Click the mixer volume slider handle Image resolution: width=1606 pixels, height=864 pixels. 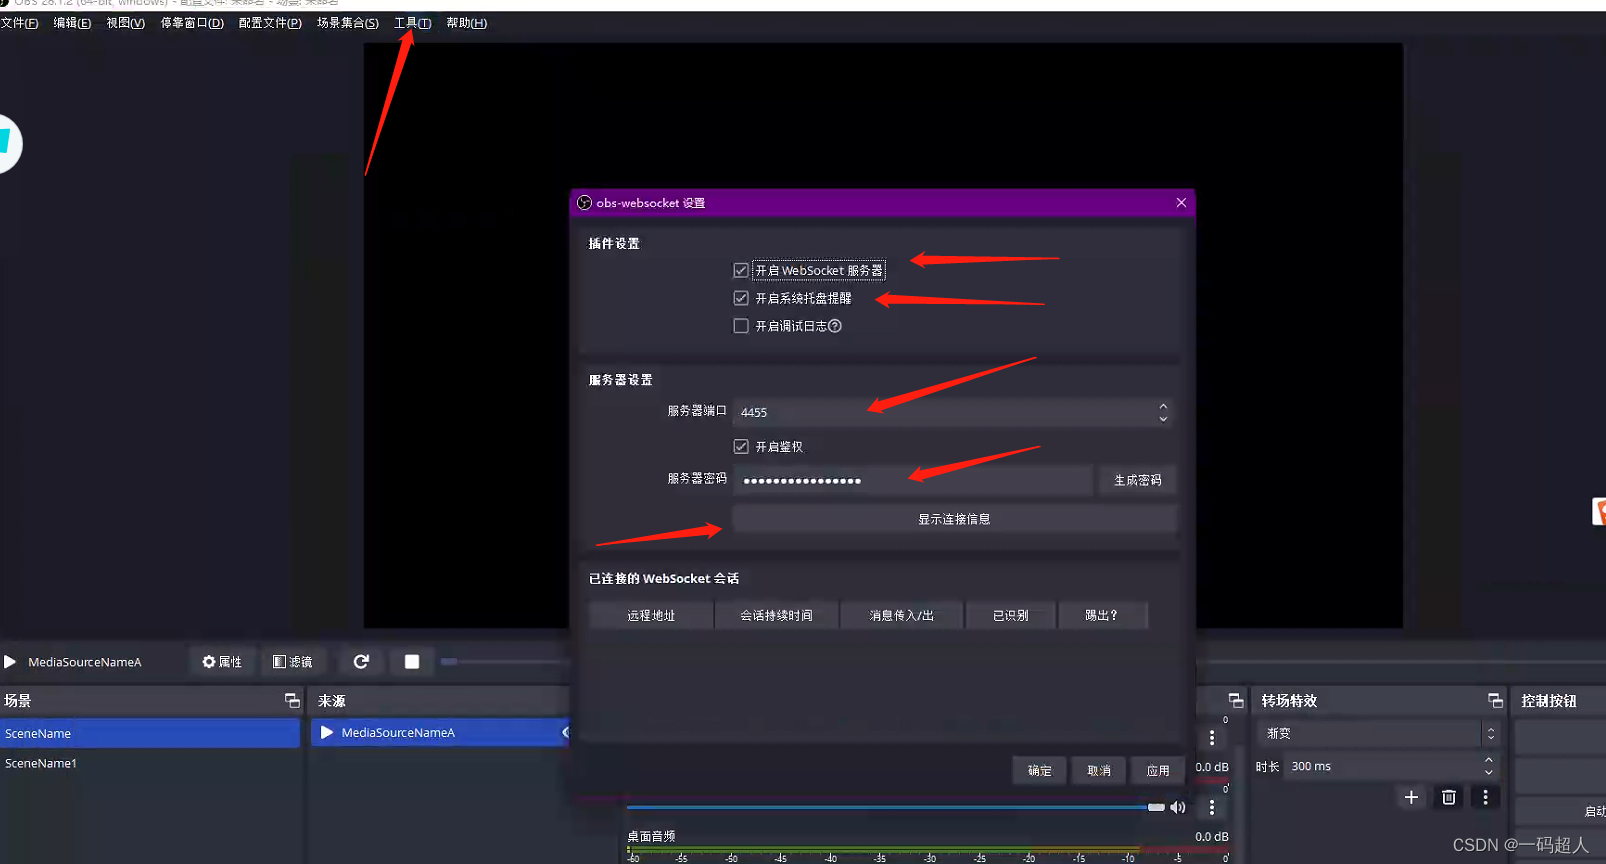click(x=1156, y=807)
